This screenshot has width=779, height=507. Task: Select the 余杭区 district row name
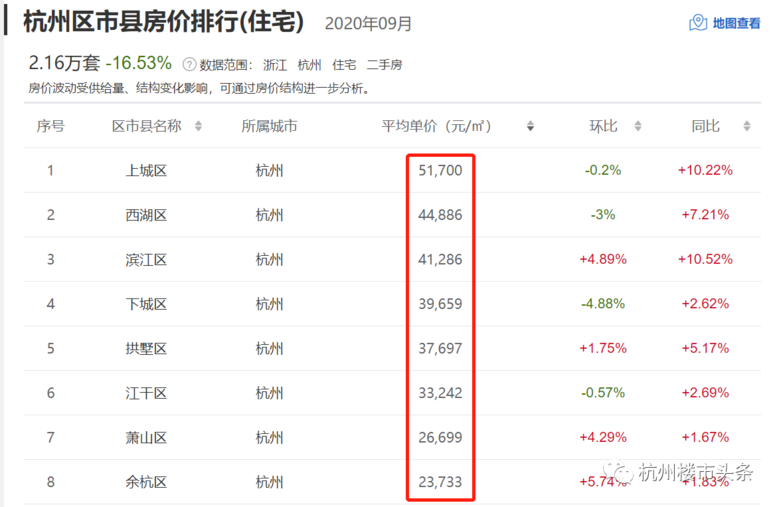(146, 482)
